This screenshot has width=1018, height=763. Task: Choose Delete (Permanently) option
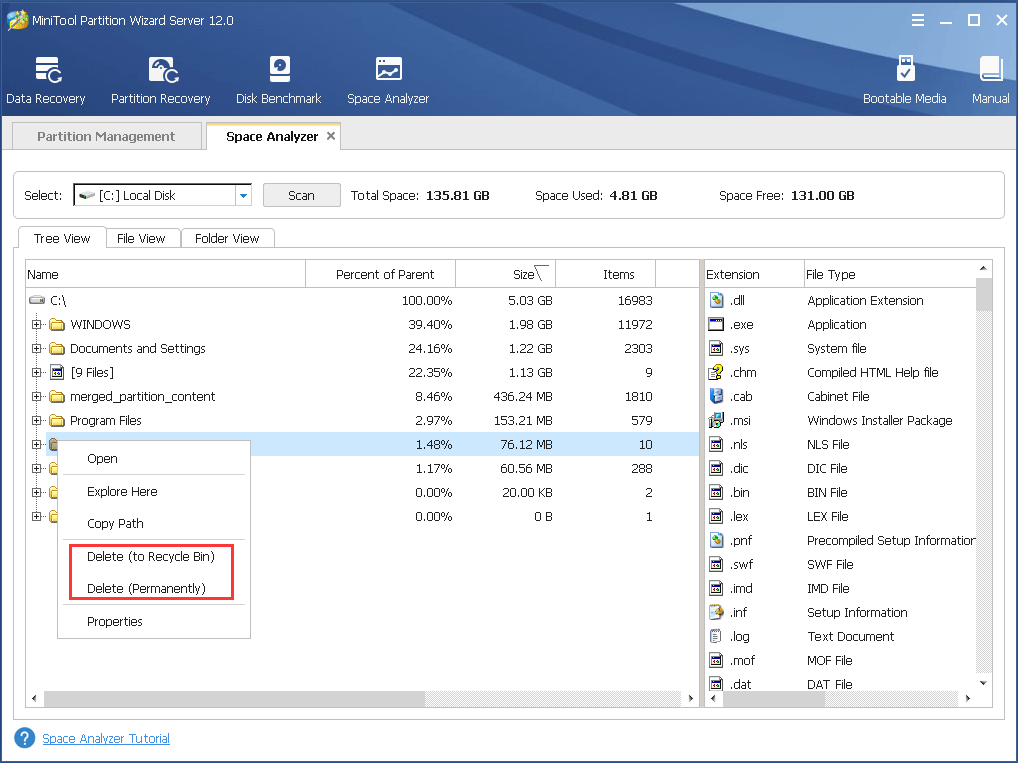tap(154, 588)
